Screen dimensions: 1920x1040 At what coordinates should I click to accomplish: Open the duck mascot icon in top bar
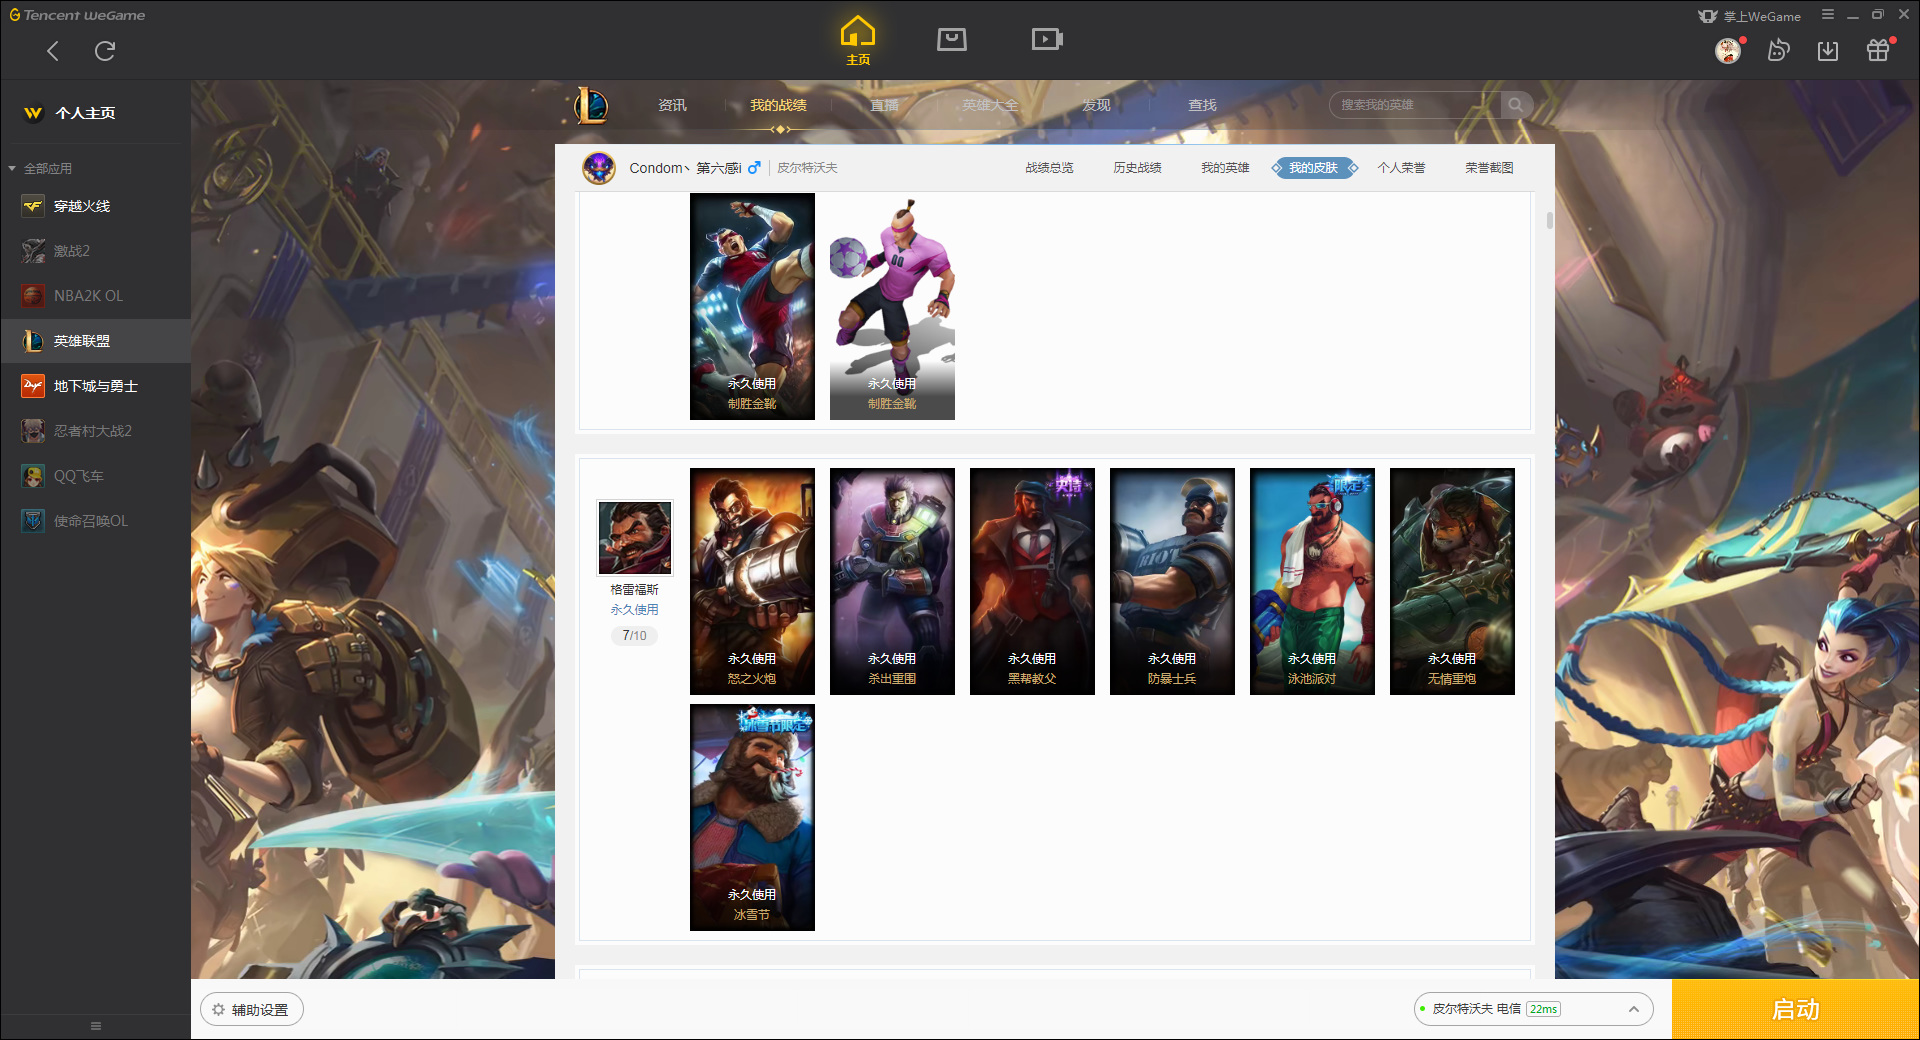coord(1778,50)
